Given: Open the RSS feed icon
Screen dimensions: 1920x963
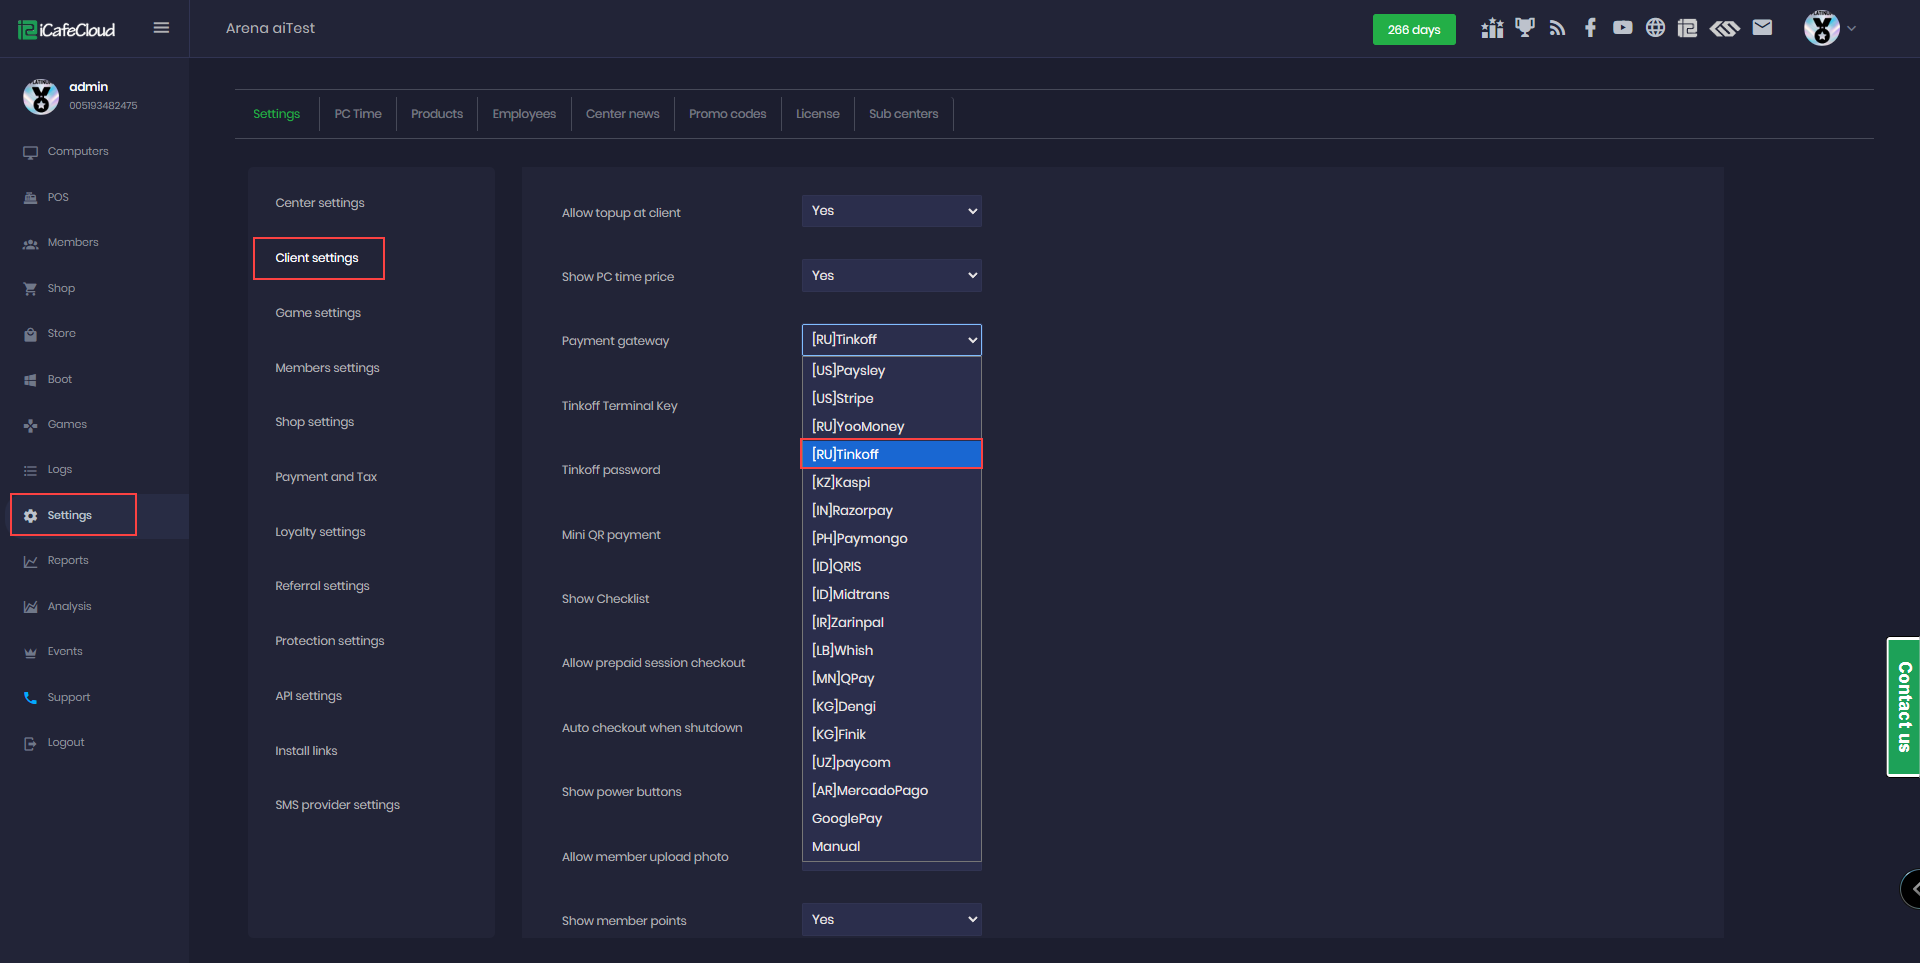Looking at the screenshot, I should 1557,28.
